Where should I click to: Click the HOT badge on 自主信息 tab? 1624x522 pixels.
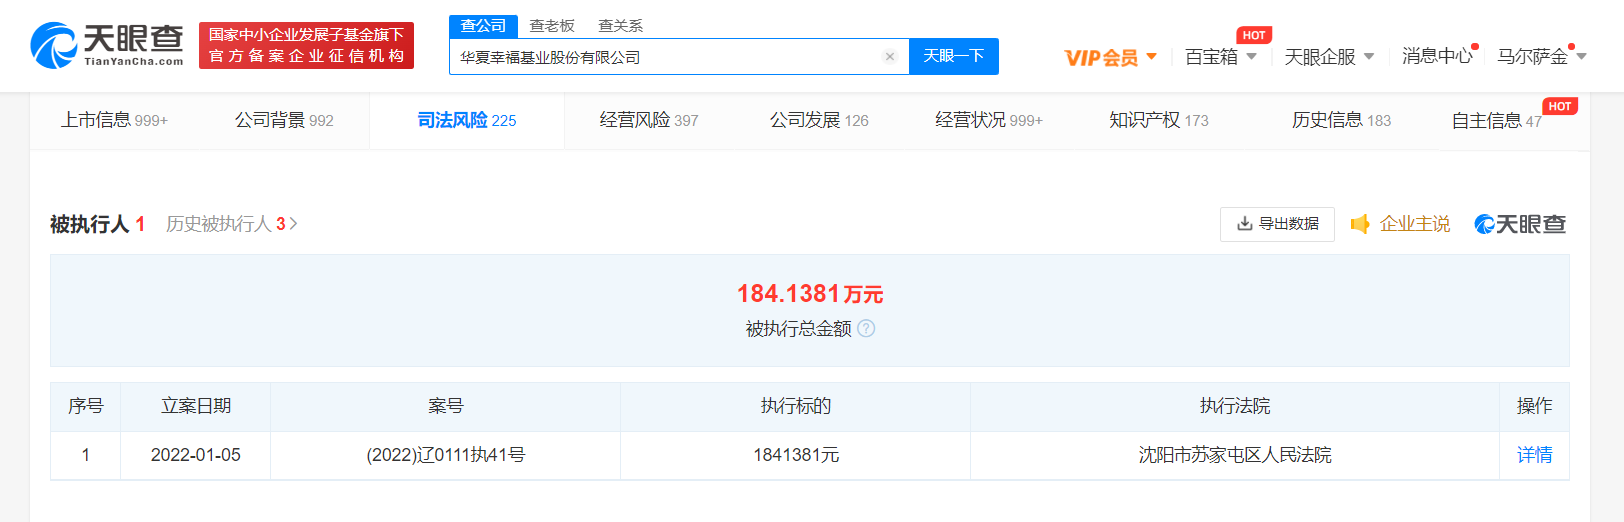tap(1560, 106)
